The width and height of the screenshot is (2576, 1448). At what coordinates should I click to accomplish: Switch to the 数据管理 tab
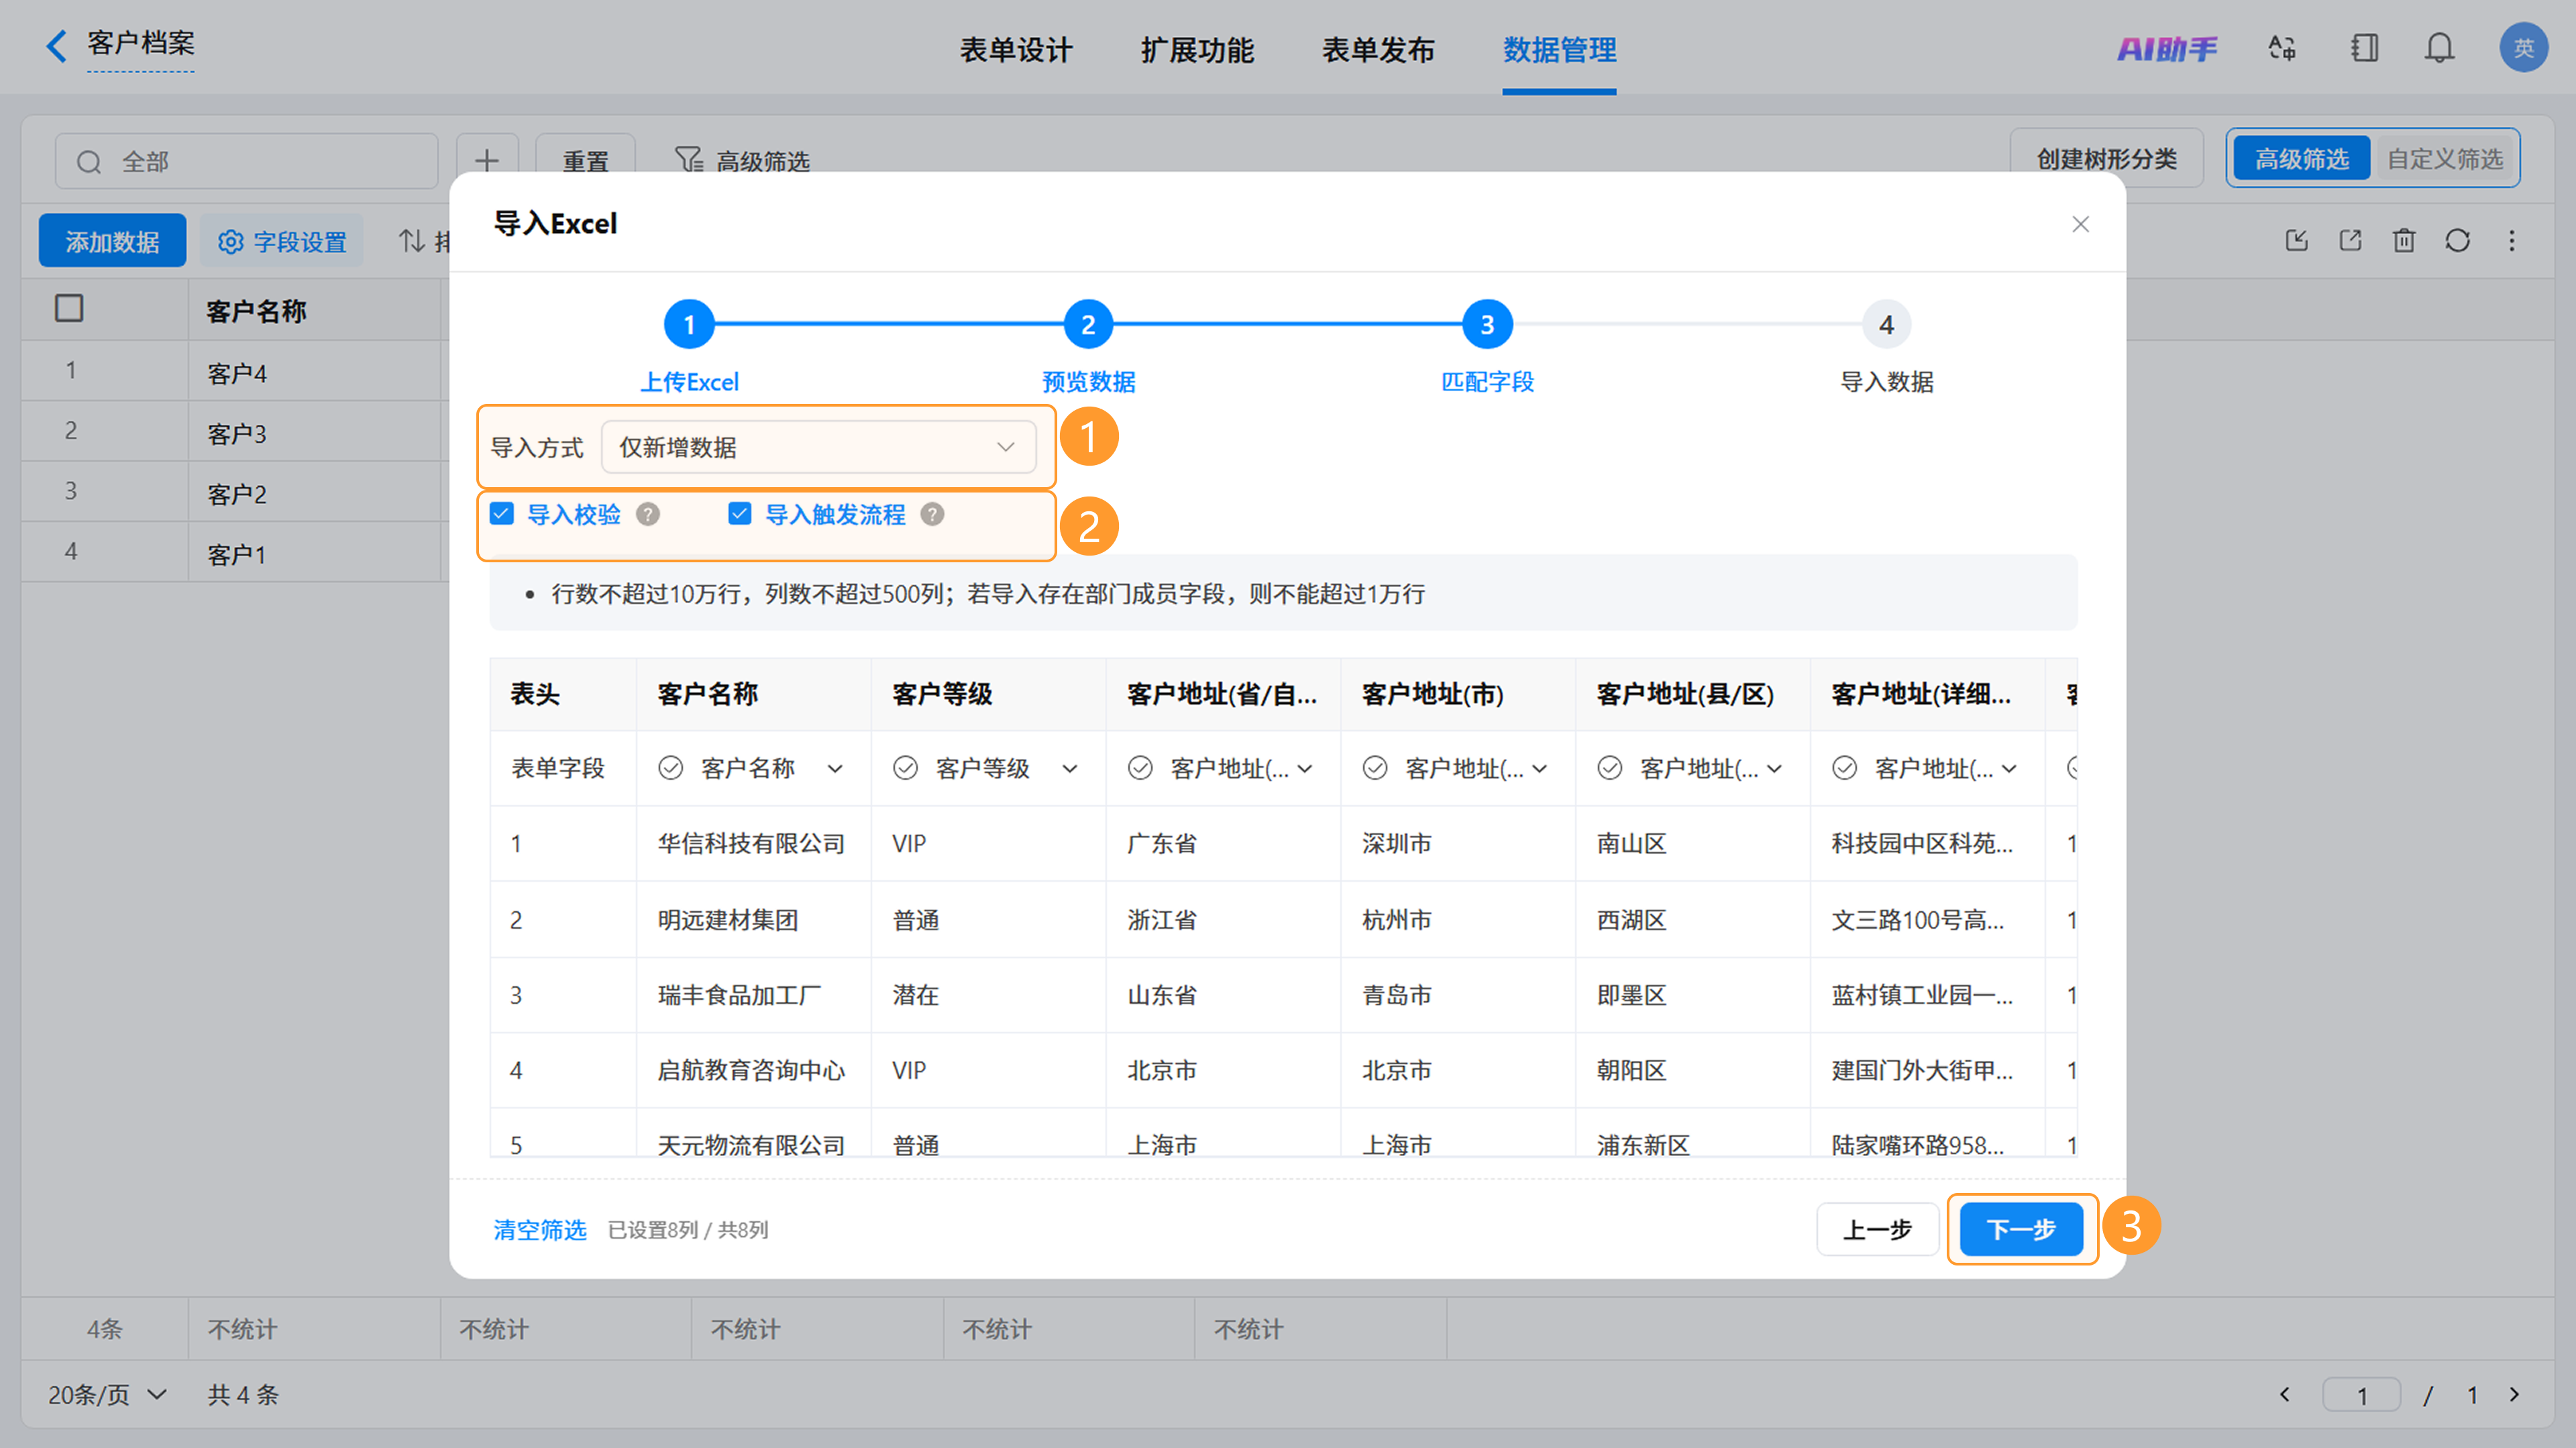[x=1559, y=50]
